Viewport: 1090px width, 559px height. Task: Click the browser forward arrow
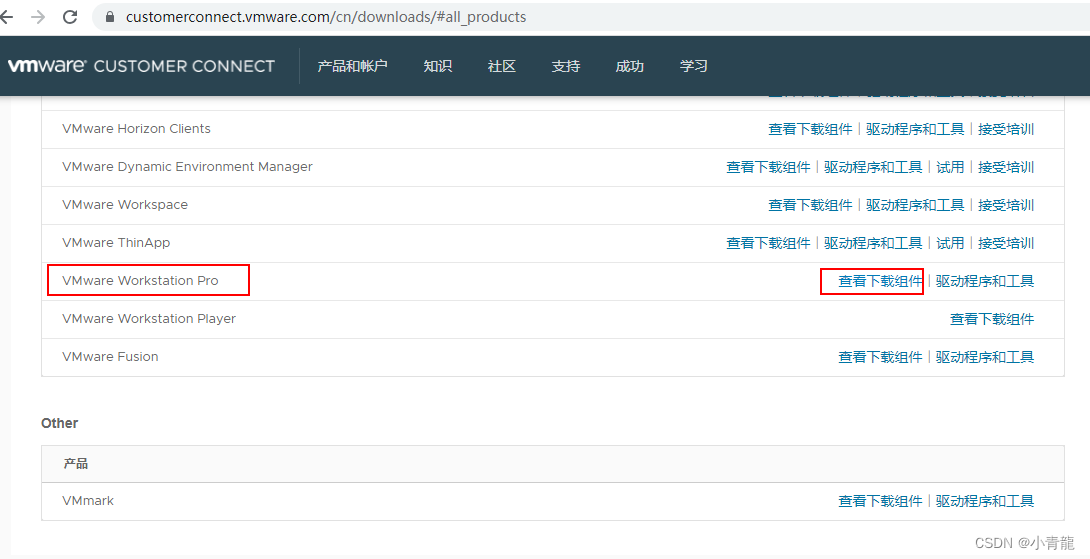click(38, 17)
